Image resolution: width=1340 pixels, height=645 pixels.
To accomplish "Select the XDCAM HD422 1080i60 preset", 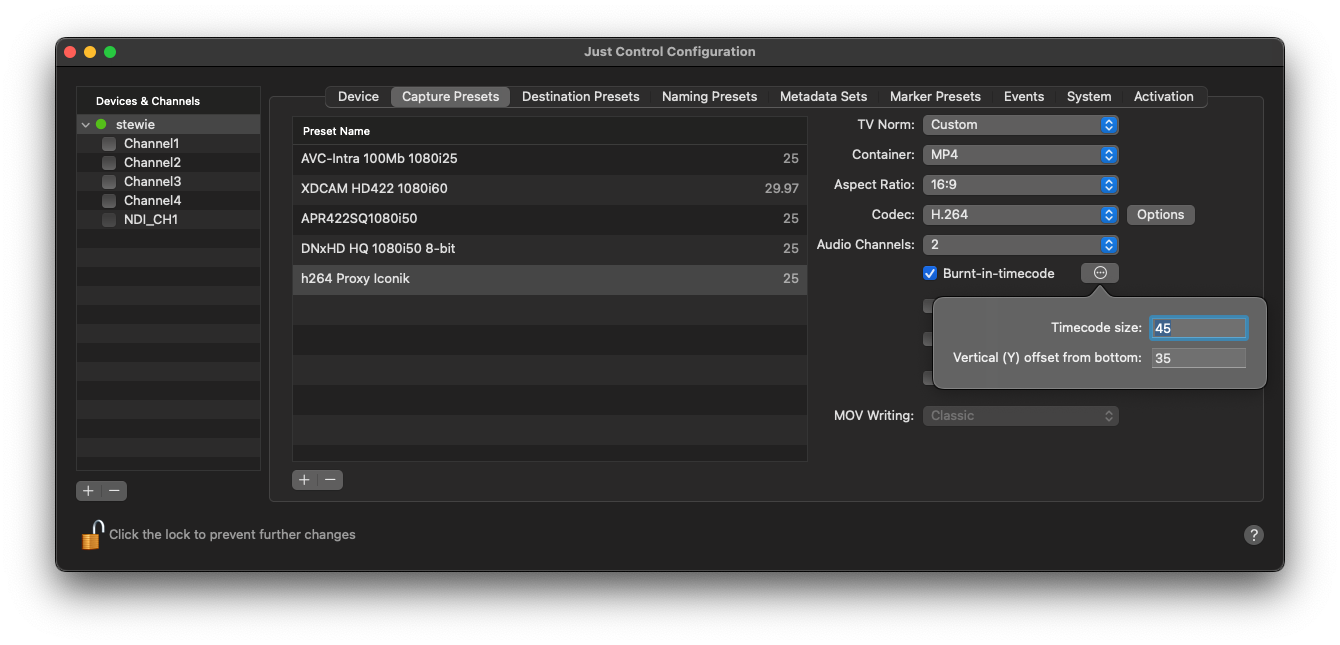I will pyautogui.click(x=549, y=189).
